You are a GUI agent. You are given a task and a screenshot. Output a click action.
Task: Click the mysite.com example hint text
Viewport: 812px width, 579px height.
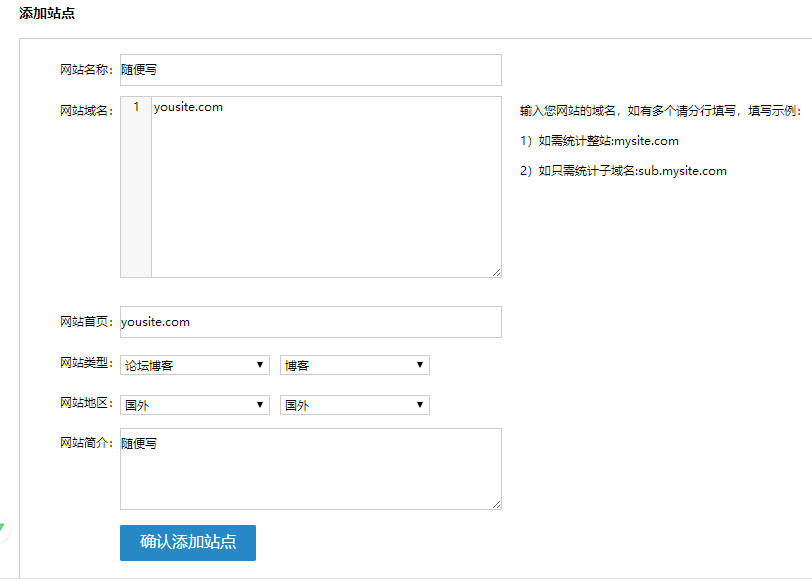[600, 140]
